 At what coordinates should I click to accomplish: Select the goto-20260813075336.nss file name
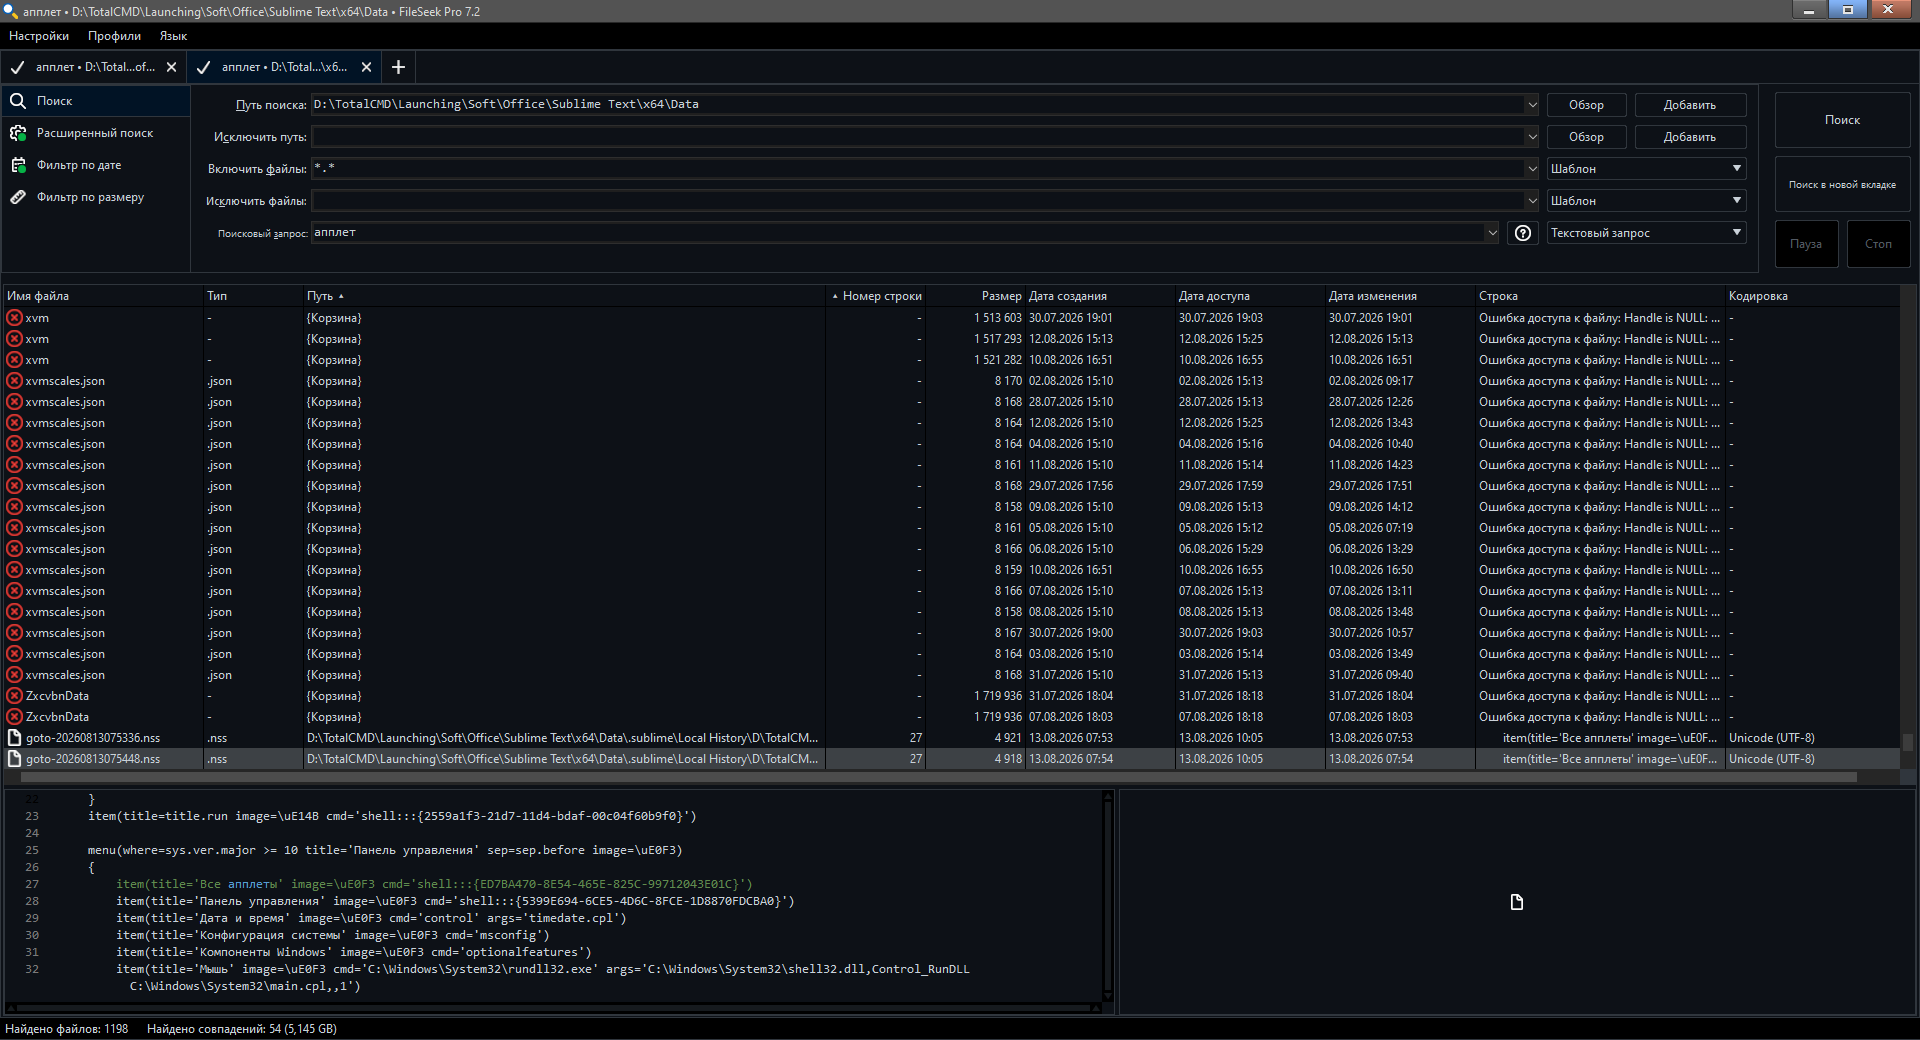pyautogui.click(x=93, y=738)
